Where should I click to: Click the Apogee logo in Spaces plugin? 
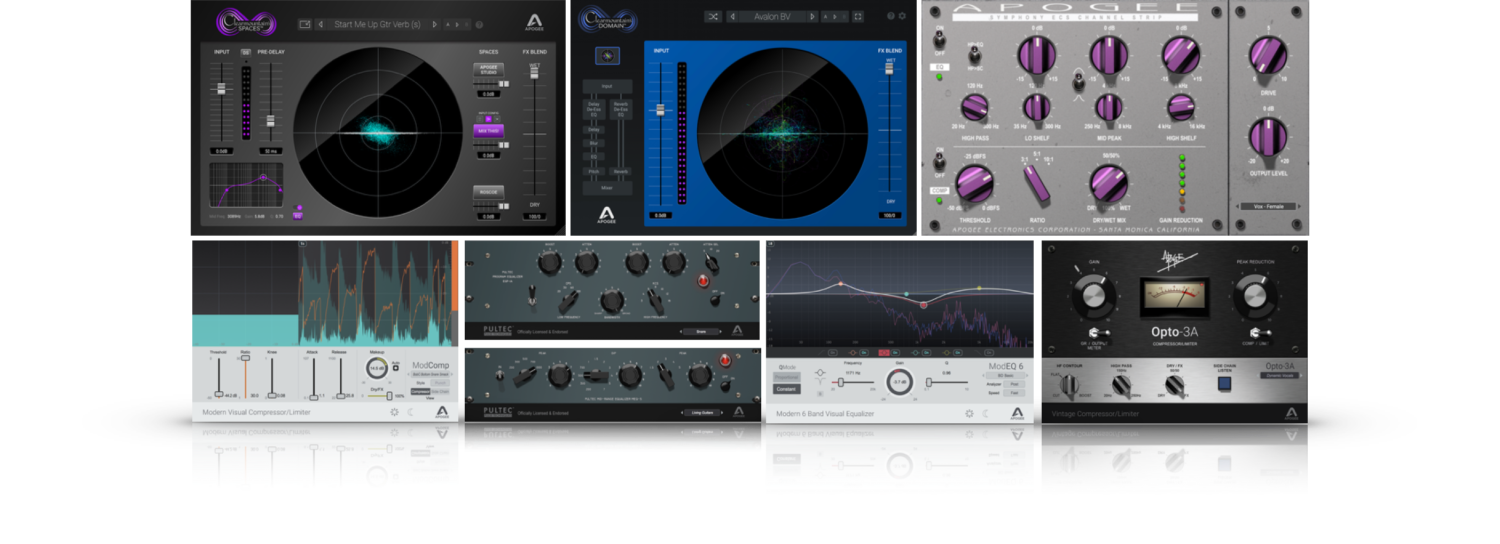(x=535, y=22)
